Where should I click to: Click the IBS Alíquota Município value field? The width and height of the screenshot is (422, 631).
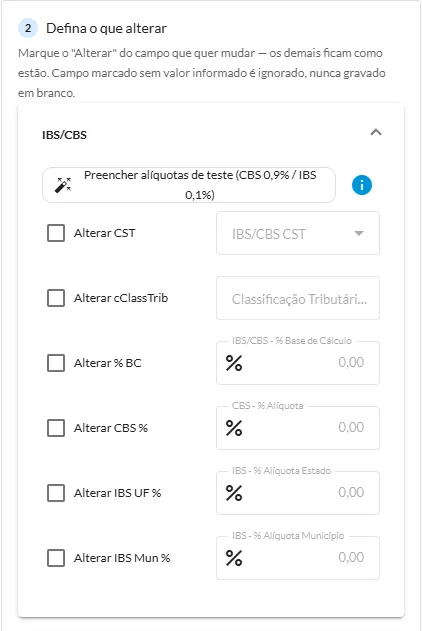[298, 558]
